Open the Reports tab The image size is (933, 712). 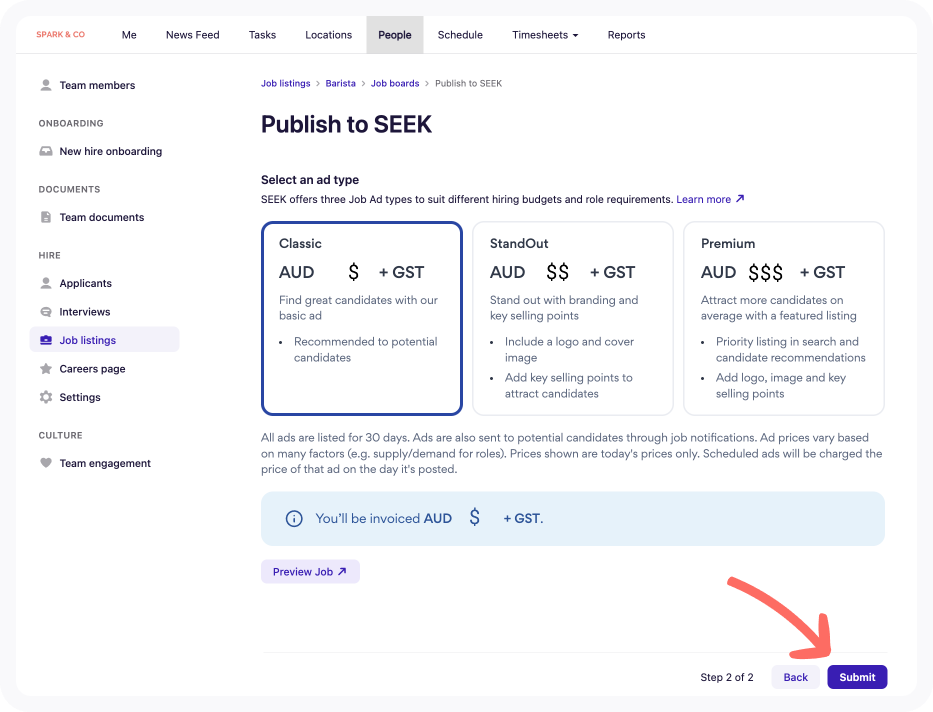click(627, 34)
